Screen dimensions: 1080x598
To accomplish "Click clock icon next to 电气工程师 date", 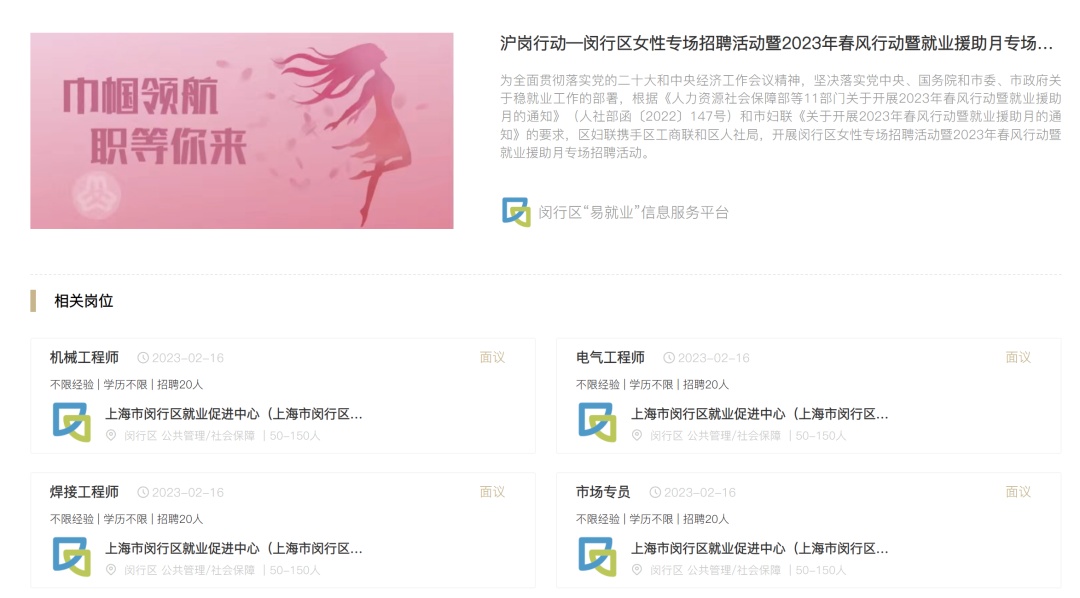I will tap(669, 358).
